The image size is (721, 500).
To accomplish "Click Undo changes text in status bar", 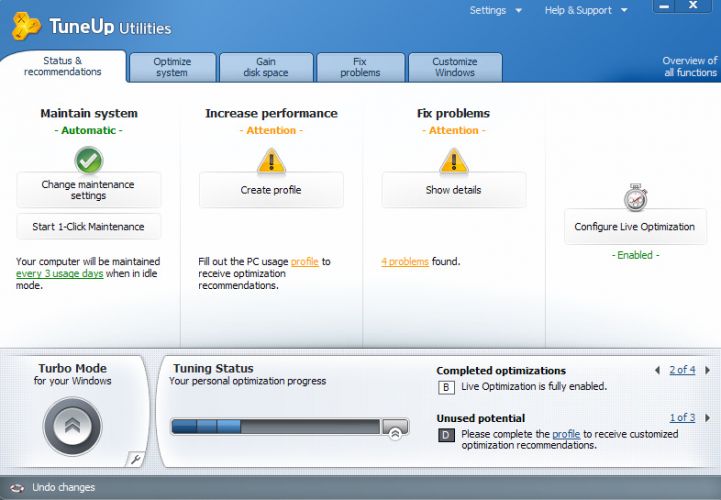I will click(63, 488).
